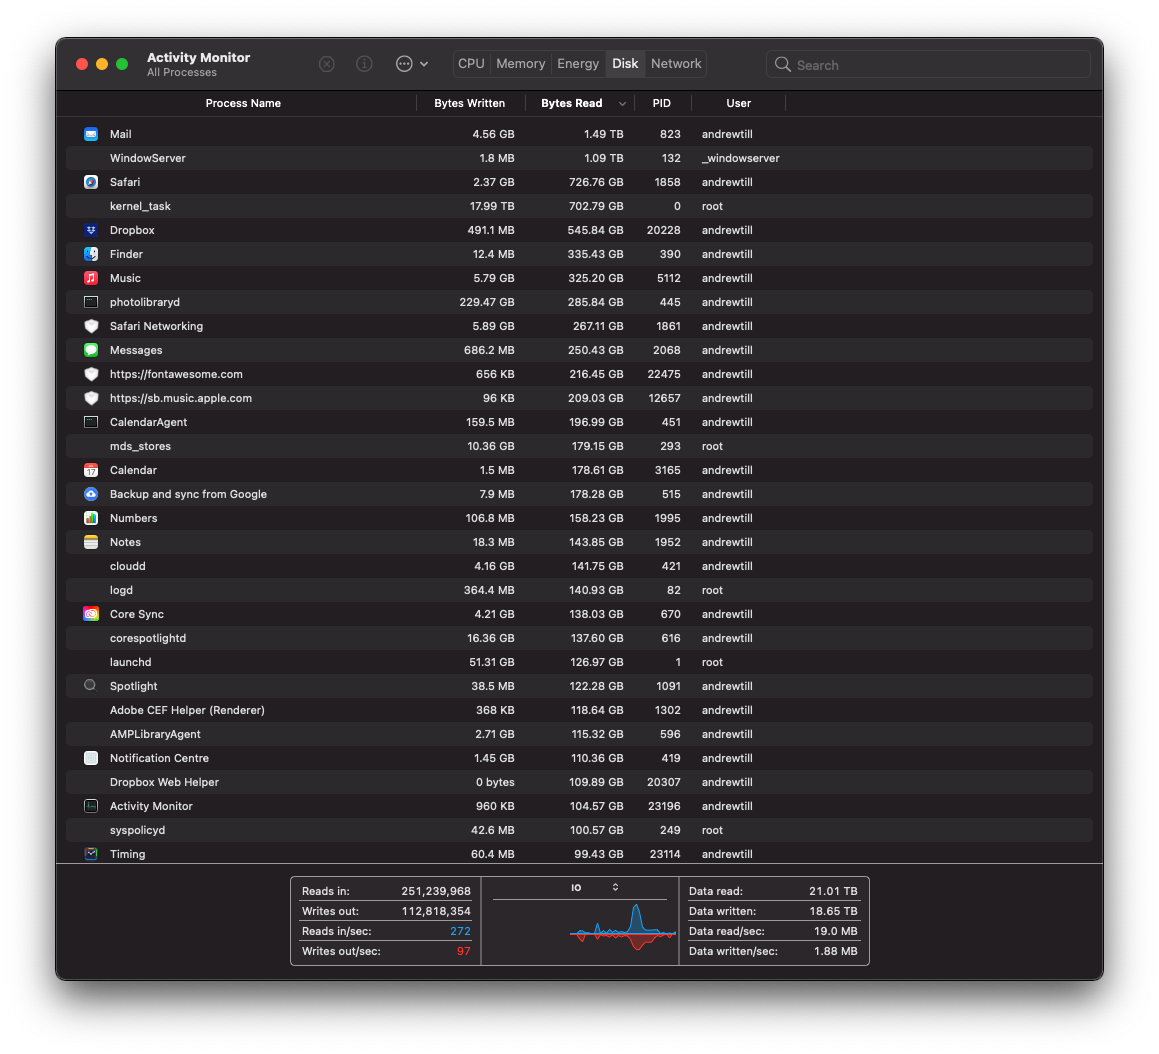The width and height of the screenshot is (1159, 1054).
Task: Click the shield icon beside Safari Networking
Action: pos(91,326)
